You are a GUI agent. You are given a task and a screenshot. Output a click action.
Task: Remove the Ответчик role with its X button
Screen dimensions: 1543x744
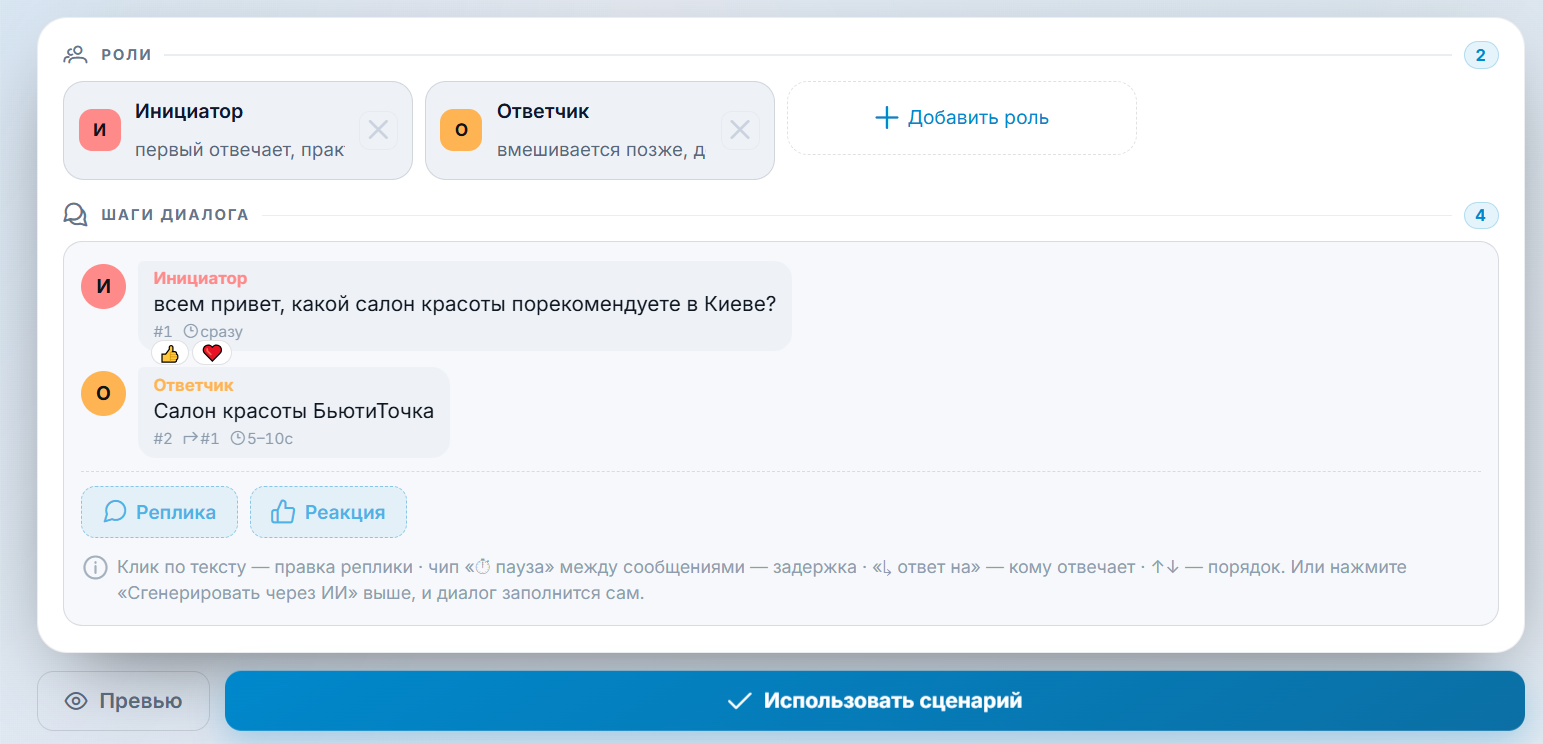click(x=740, y=130)
